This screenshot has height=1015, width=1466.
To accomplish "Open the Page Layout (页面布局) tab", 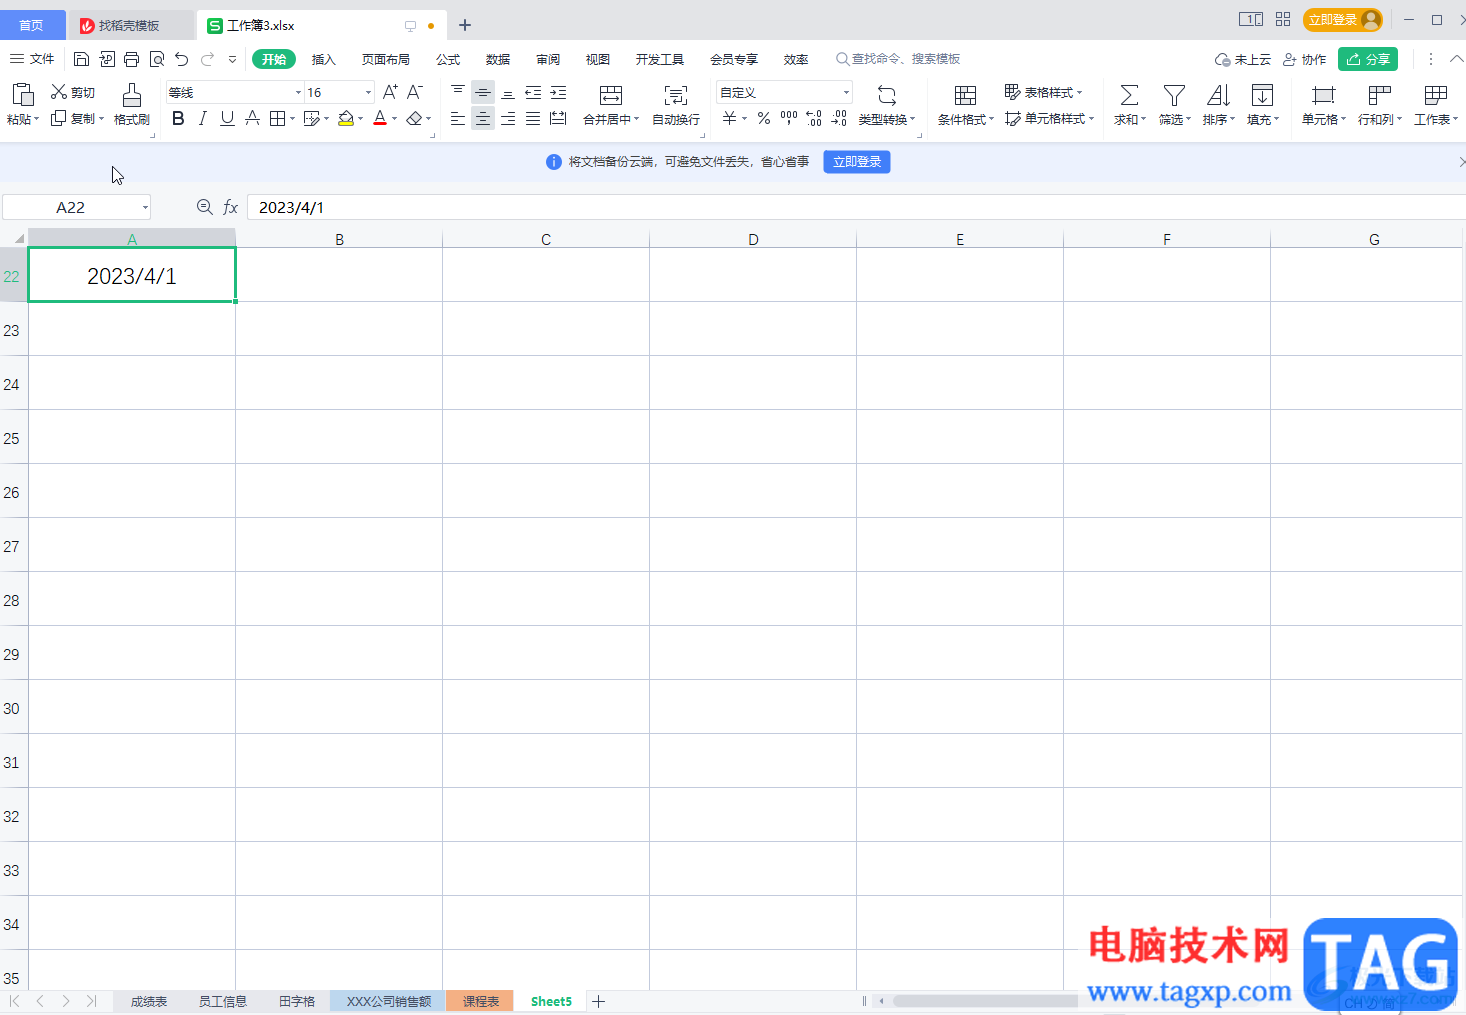I will [x=385, y=59].
